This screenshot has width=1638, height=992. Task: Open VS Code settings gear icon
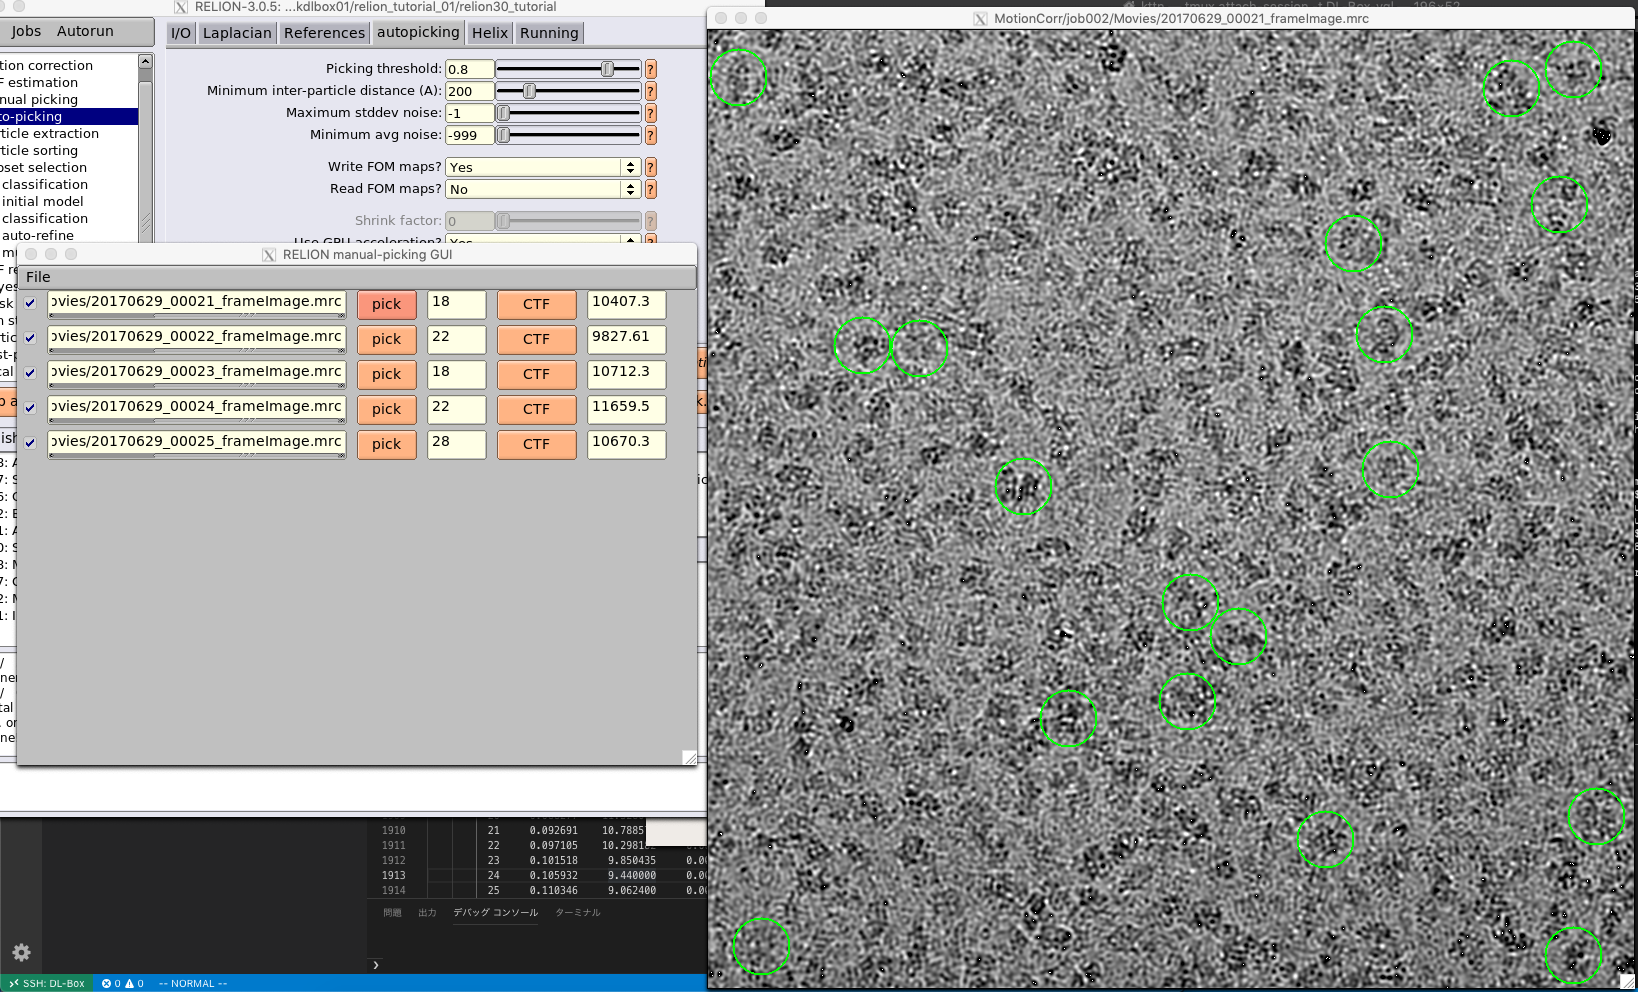[21, 953]
